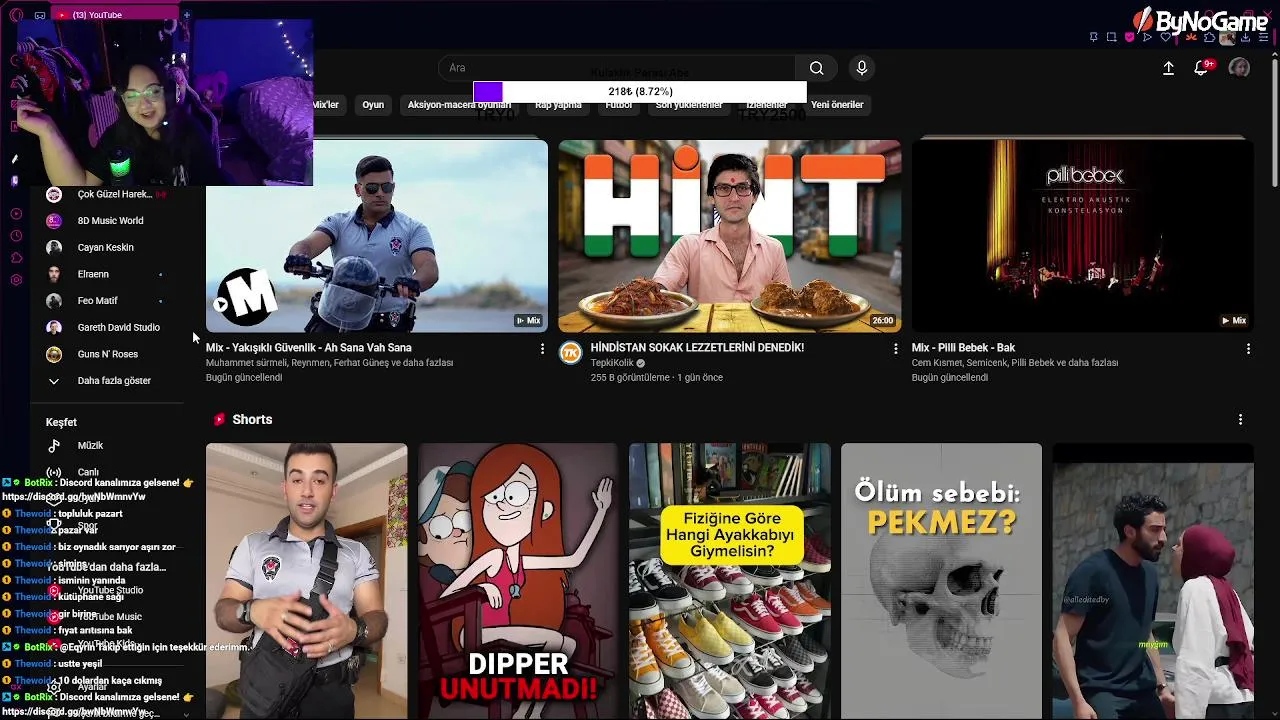Open Cayan Keskin subscription
Image resolution: width=1280 pixels, height=720 pixels.
click(105, 248)
